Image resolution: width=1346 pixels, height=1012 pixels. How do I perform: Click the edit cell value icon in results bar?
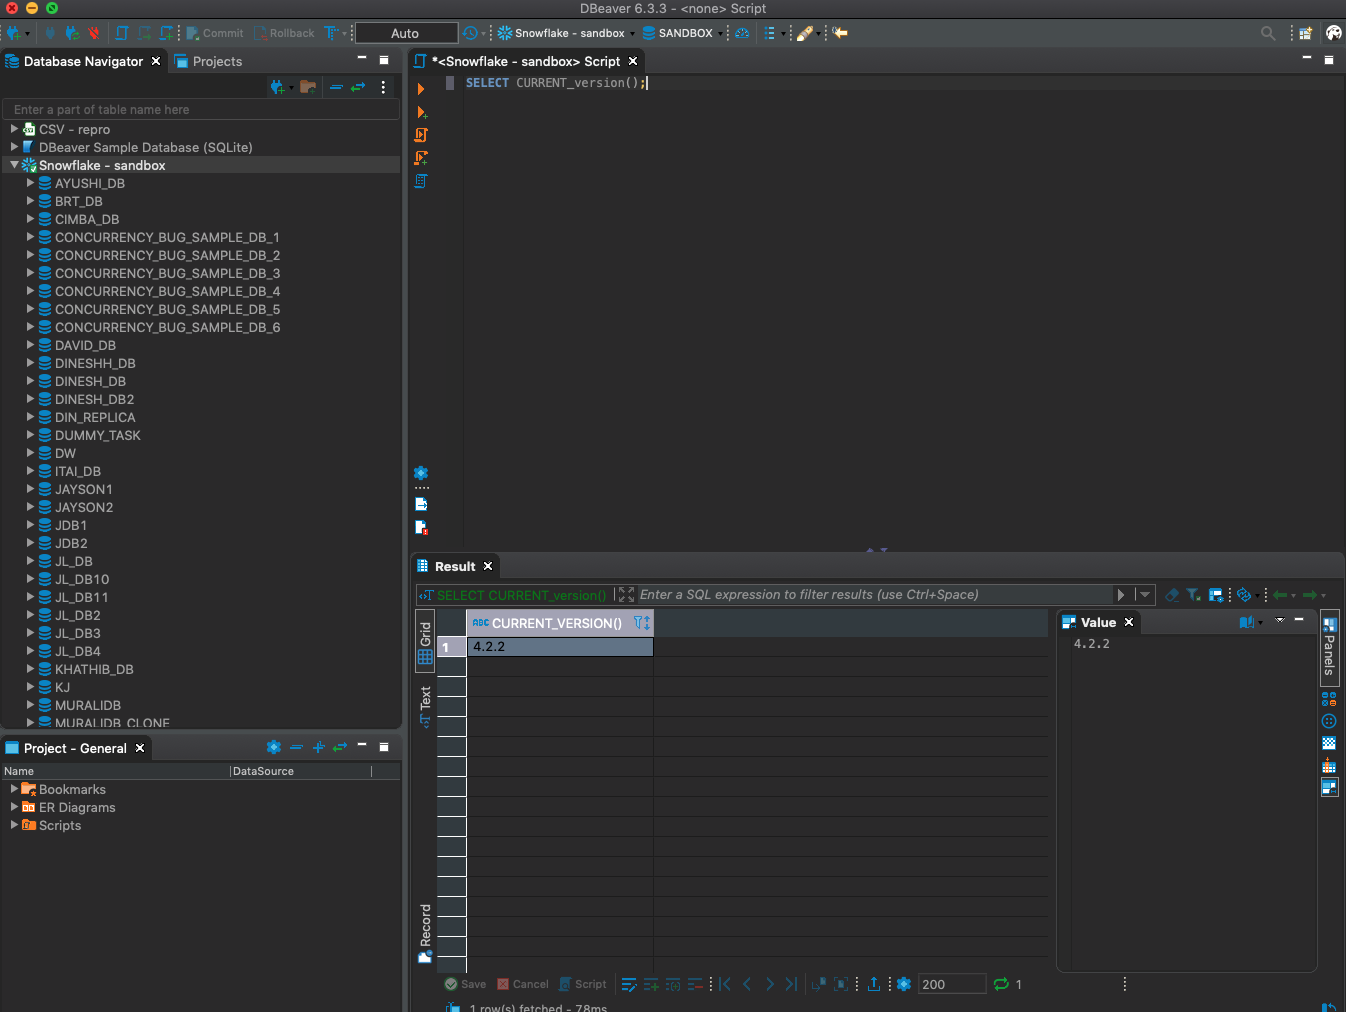628,985
